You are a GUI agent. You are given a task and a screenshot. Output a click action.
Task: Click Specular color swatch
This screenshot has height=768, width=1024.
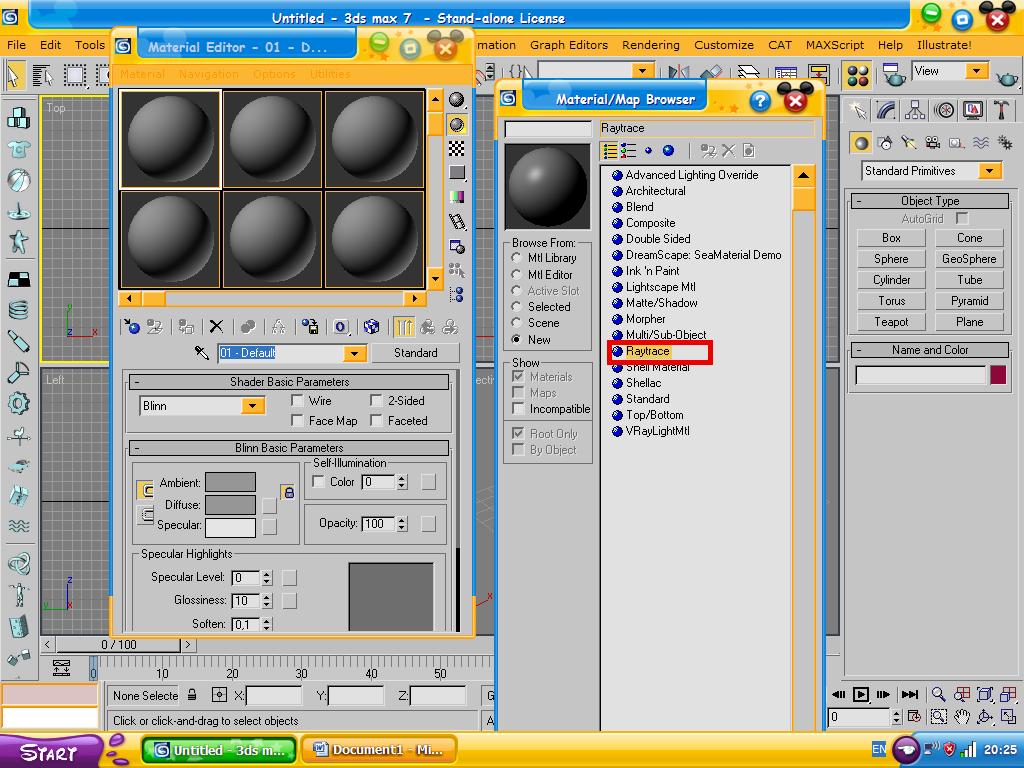click(231, 527)
